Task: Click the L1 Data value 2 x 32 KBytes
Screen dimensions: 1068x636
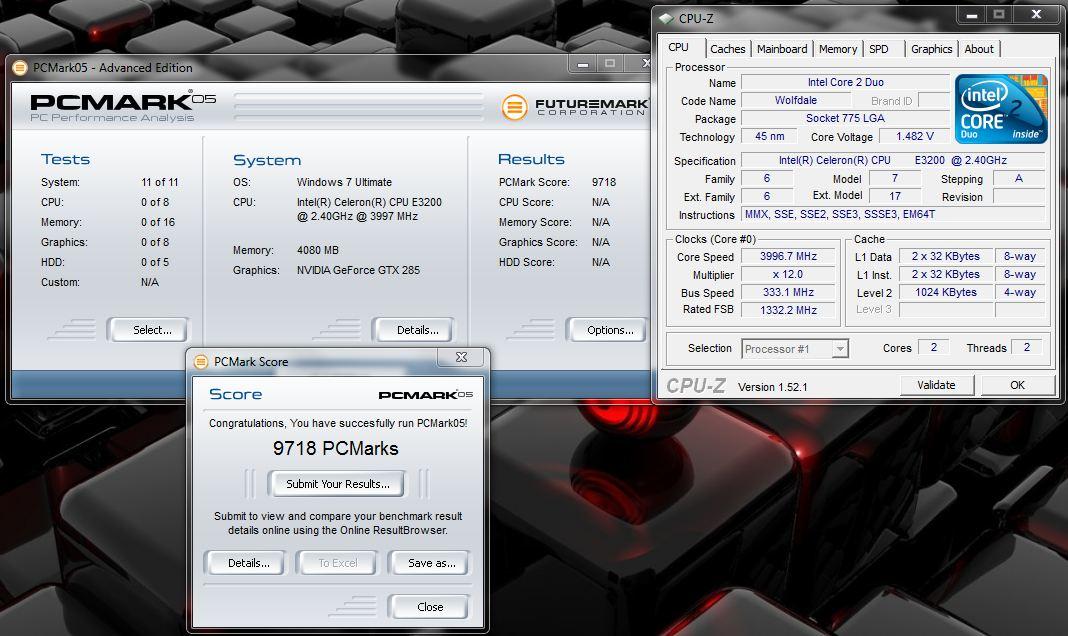Action: [945, 257]
